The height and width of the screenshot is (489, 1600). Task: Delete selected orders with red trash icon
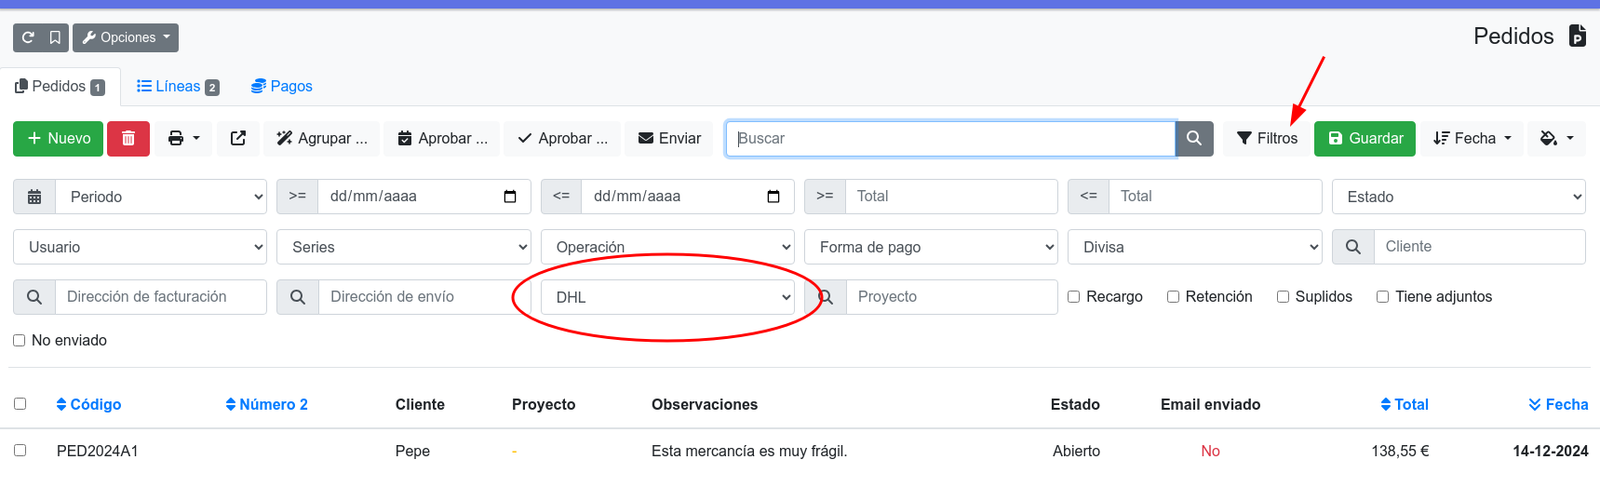click(128, 138)
